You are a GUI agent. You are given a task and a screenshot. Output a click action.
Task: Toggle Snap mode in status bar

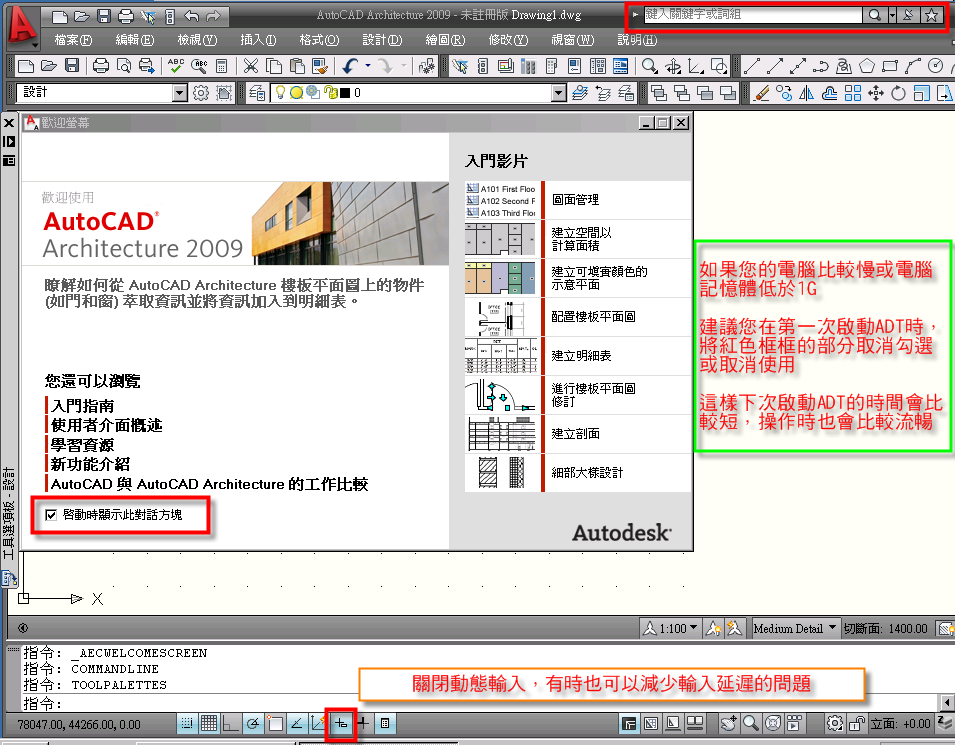(187, 724)
